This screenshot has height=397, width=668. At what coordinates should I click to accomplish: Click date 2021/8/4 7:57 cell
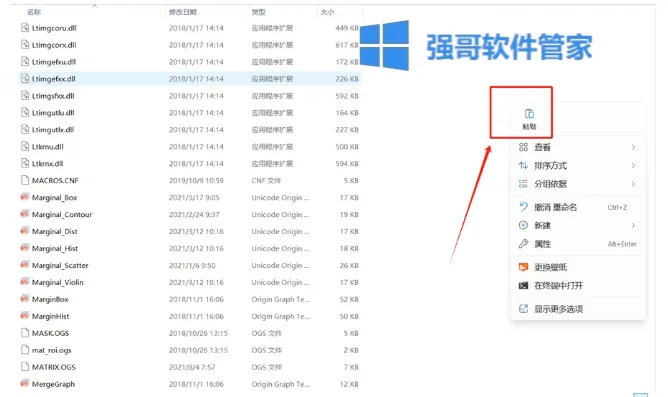192,367
